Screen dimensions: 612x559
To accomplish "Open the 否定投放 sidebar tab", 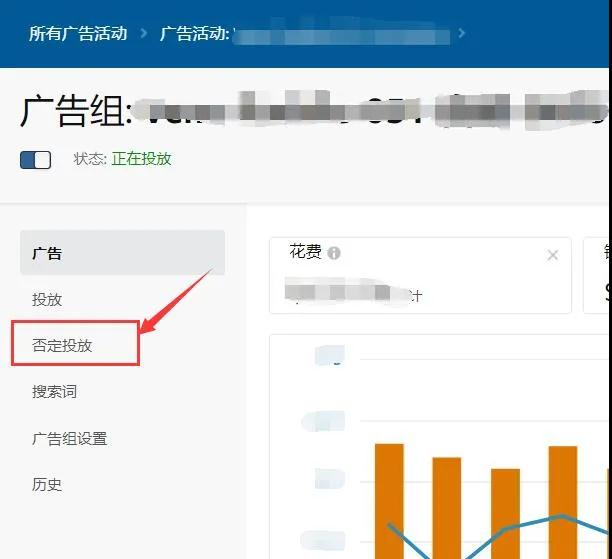I will [62, 345].
